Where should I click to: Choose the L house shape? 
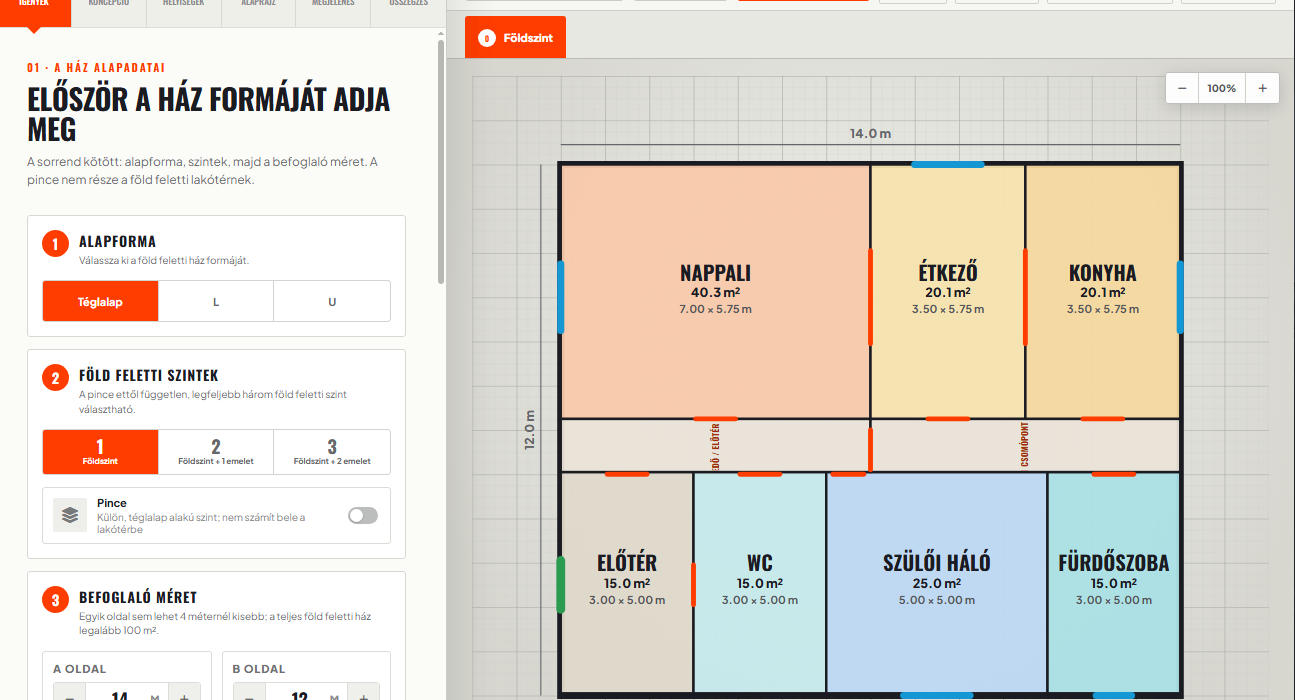216,301
